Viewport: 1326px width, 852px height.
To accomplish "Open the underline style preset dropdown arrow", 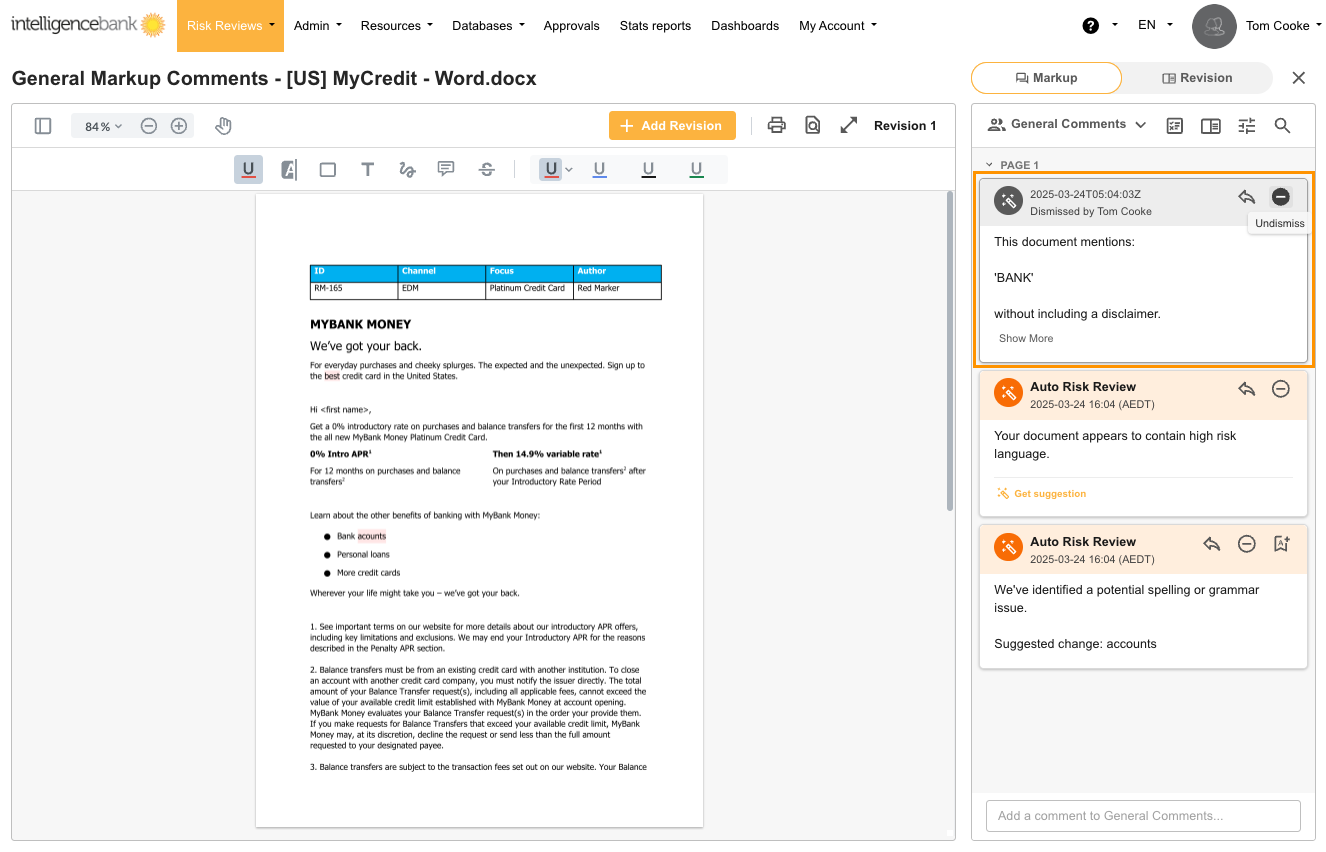I will [x=569, y=170].
